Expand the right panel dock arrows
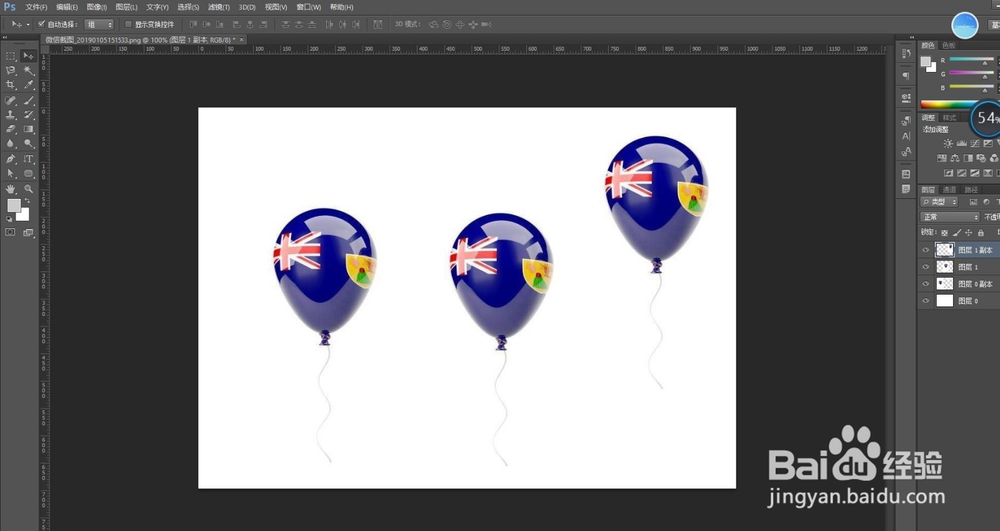 point(911,38)
